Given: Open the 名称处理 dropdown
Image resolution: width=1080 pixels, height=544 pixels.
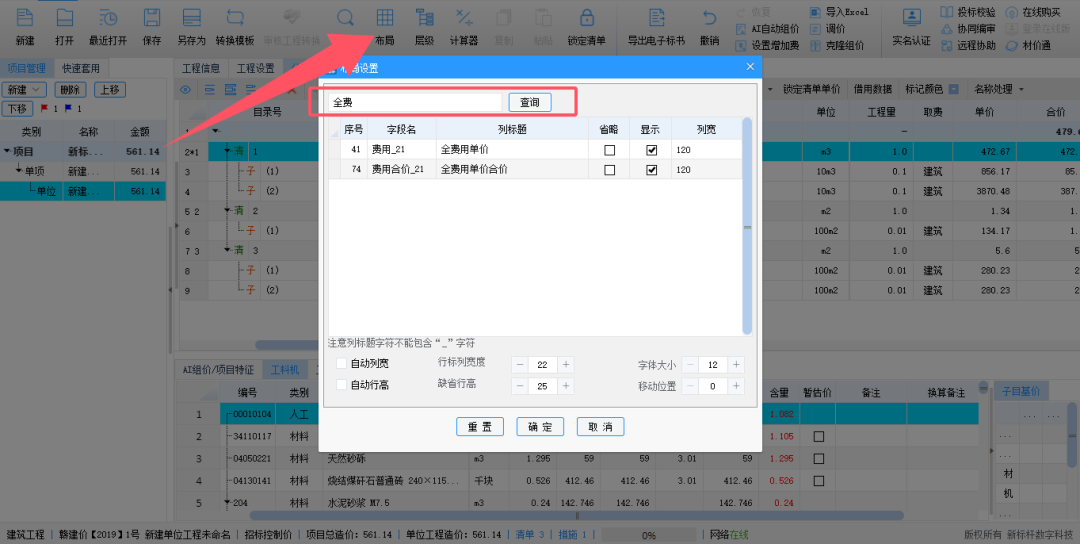Looking at the screenshot, I should pyautogui.click(x=997, y=89).
